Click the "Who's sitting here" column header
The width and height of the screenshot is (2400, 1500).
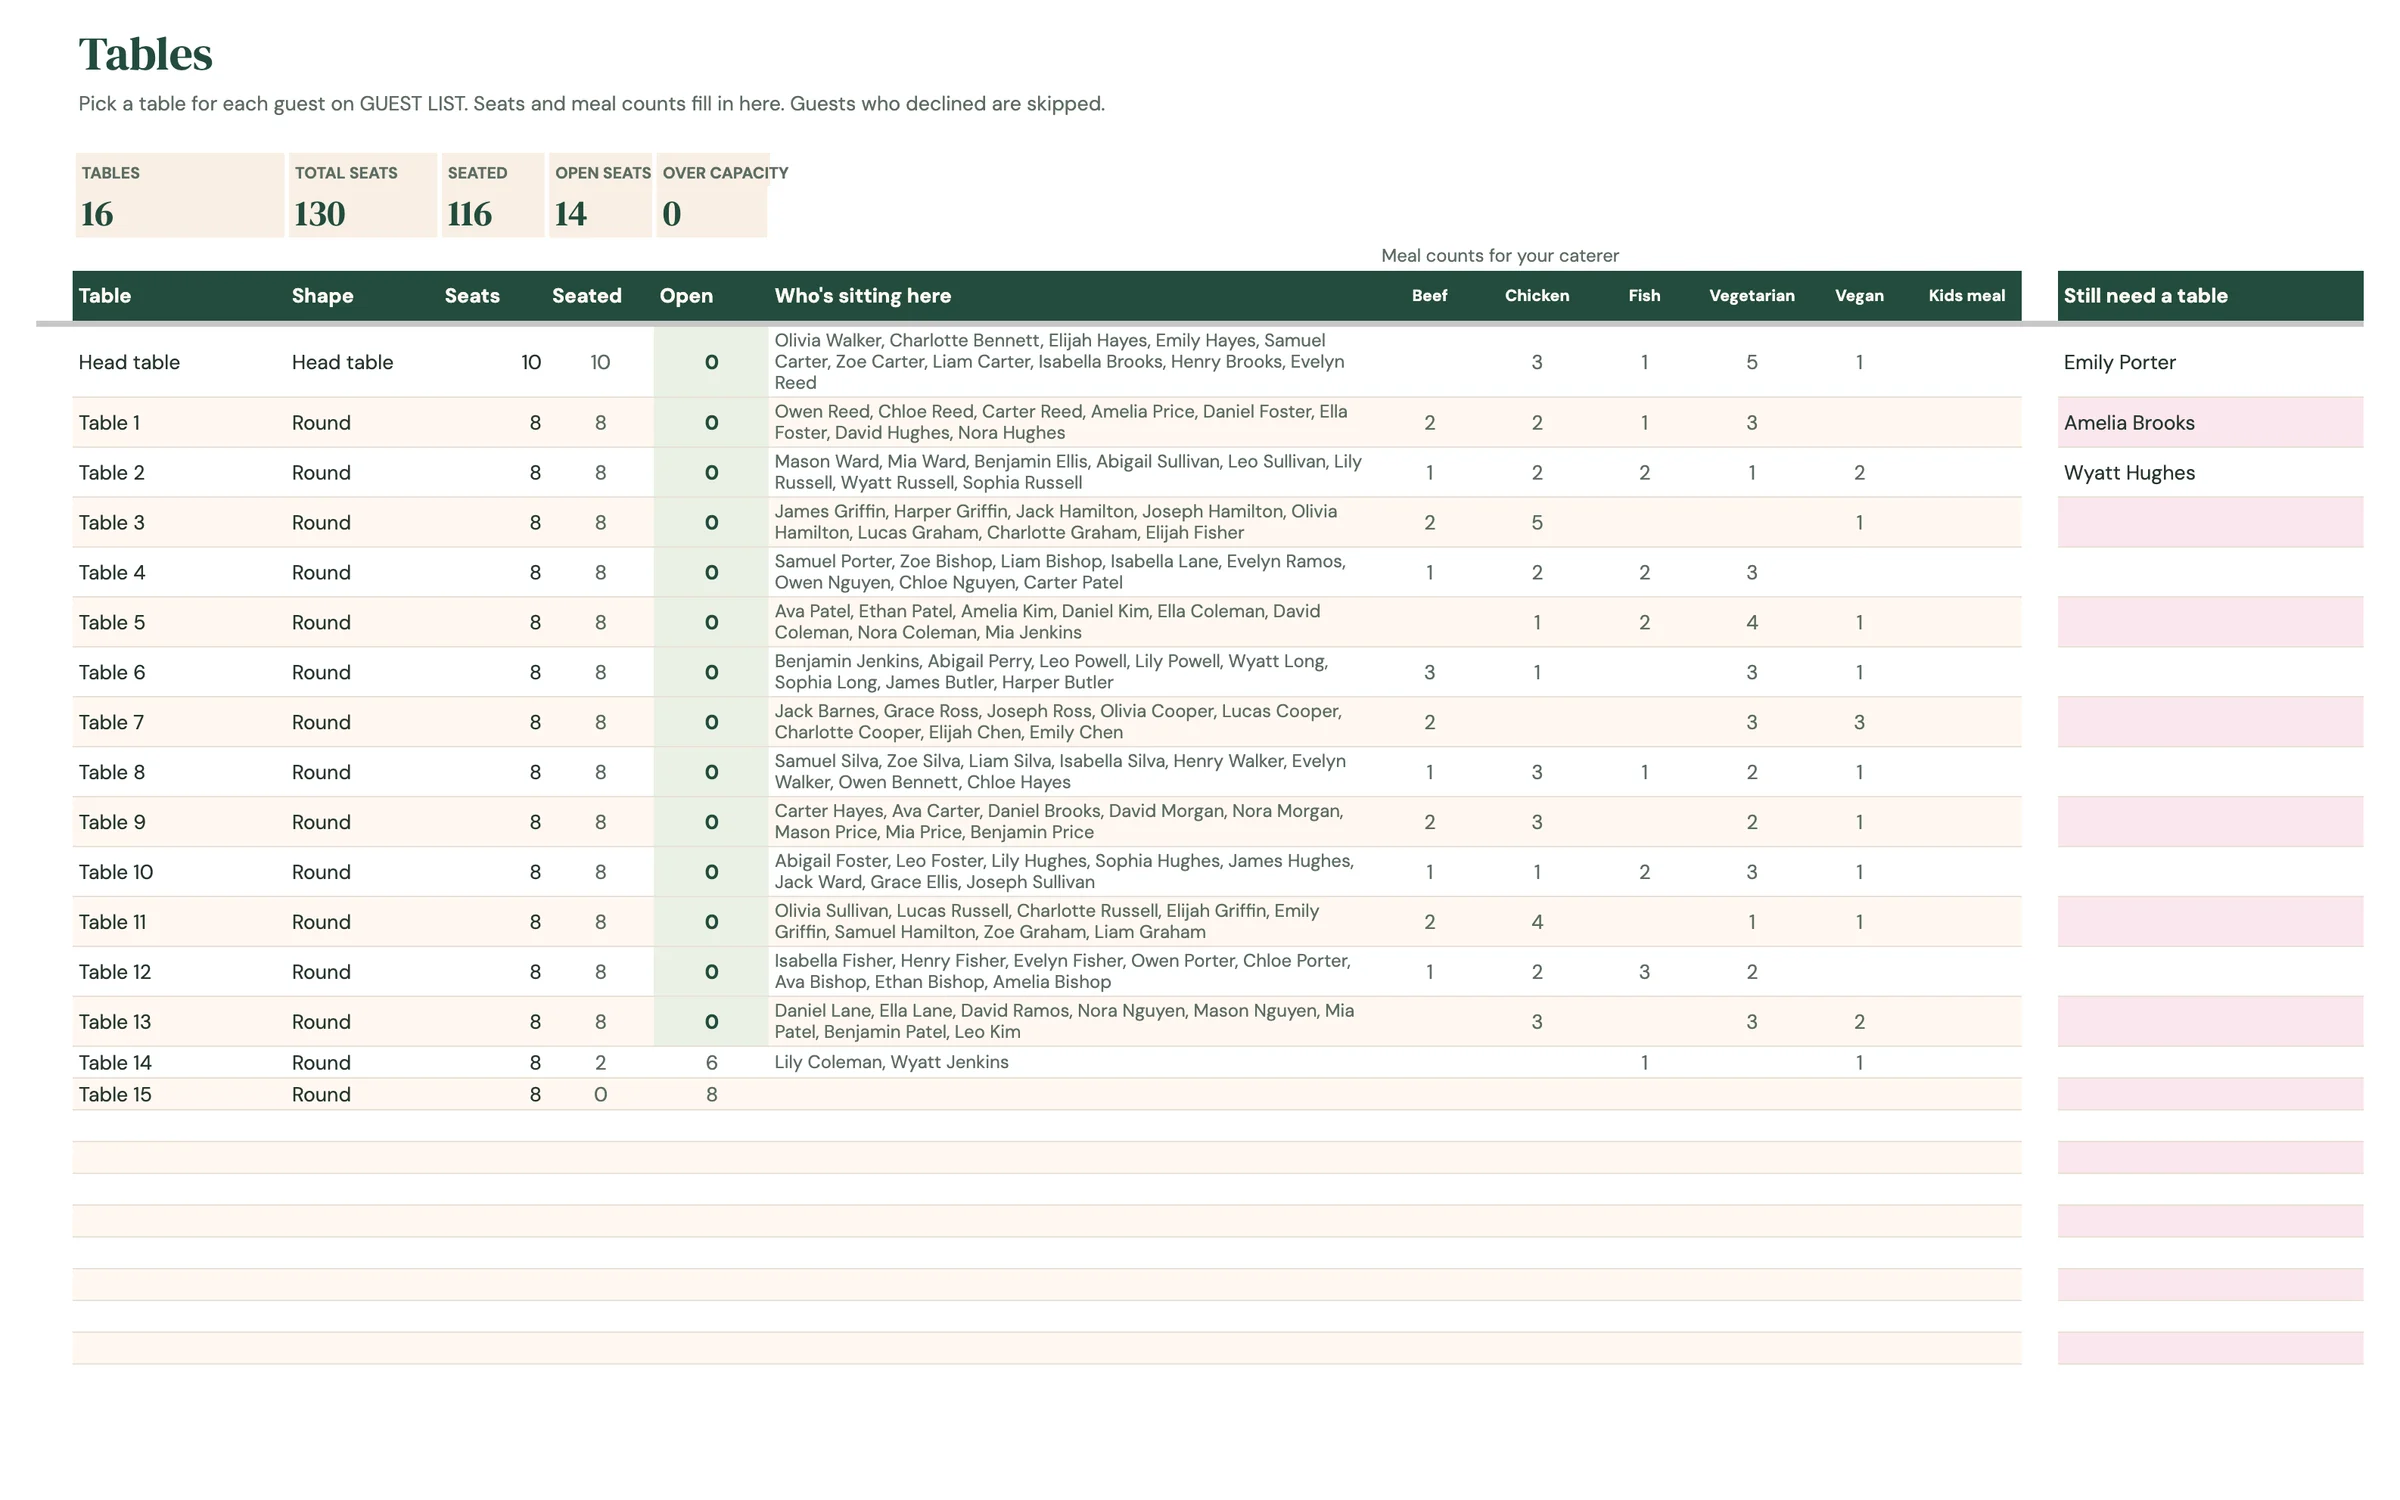tap(862, 296)
